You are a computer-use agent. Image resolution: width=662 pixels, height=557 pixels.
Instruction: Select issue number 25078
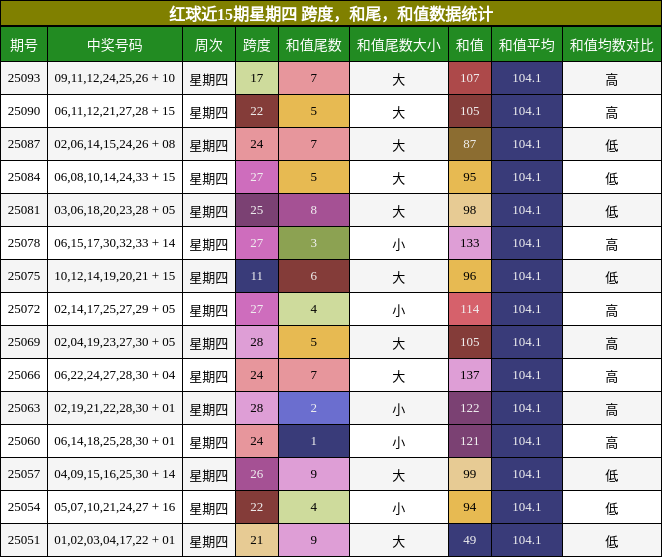click(x=24, y=243)
